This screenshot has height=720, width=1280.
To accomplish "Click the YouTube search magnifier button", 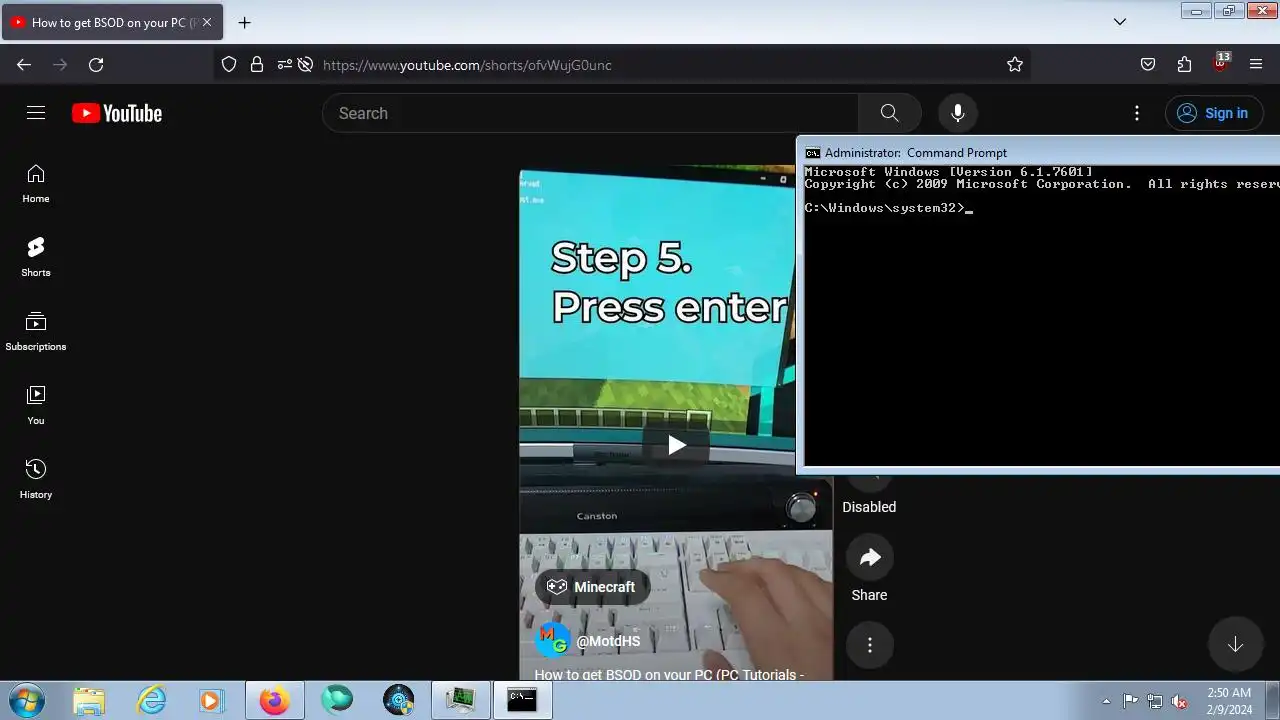I will pos(889,113).
